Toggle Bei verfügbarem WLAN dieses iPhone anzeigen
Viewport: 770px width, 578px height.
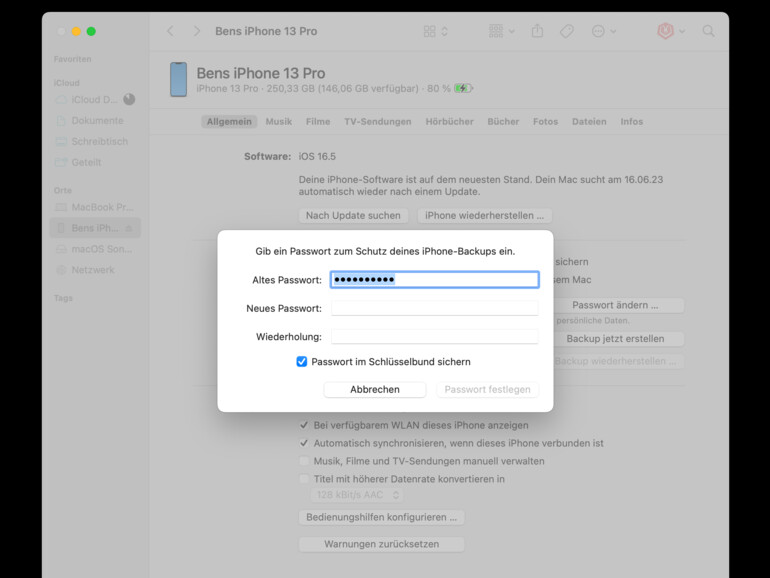(x=304, y=425)
